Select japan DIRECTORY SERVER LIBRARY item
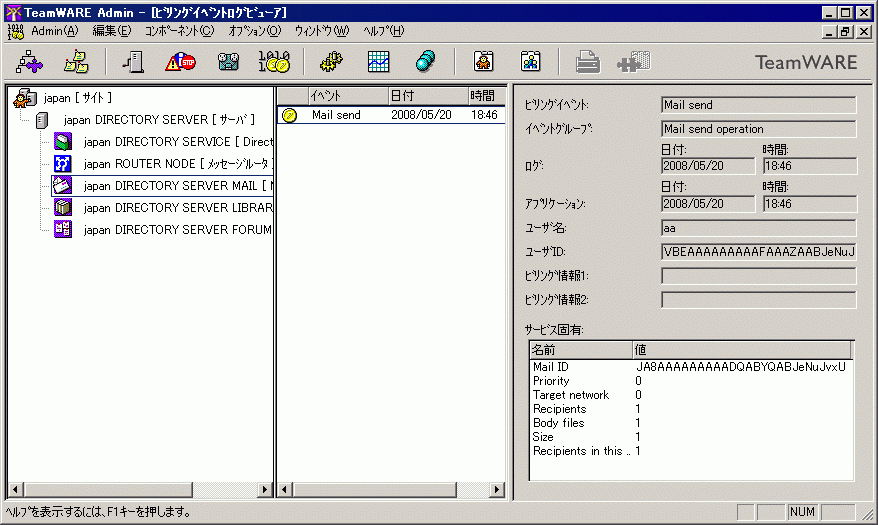The image size is (878, 525). 178,208
